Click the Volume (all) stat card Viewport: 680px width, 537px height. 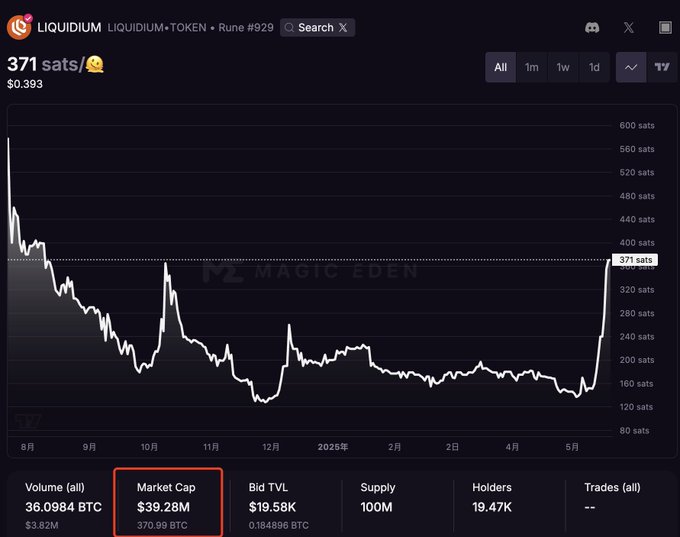click(62, 504)
